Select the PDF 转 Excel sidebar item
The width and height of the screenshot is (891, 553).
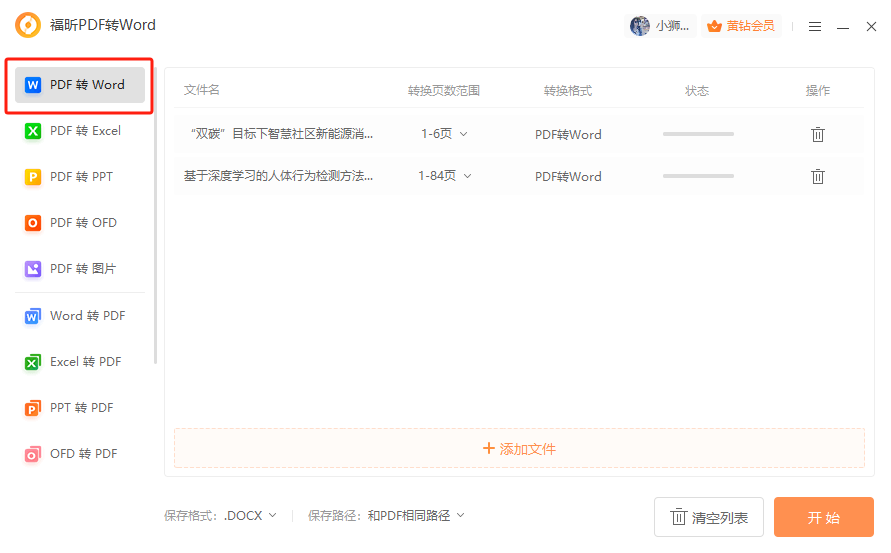pyautogui.click(x=80, y=131)
